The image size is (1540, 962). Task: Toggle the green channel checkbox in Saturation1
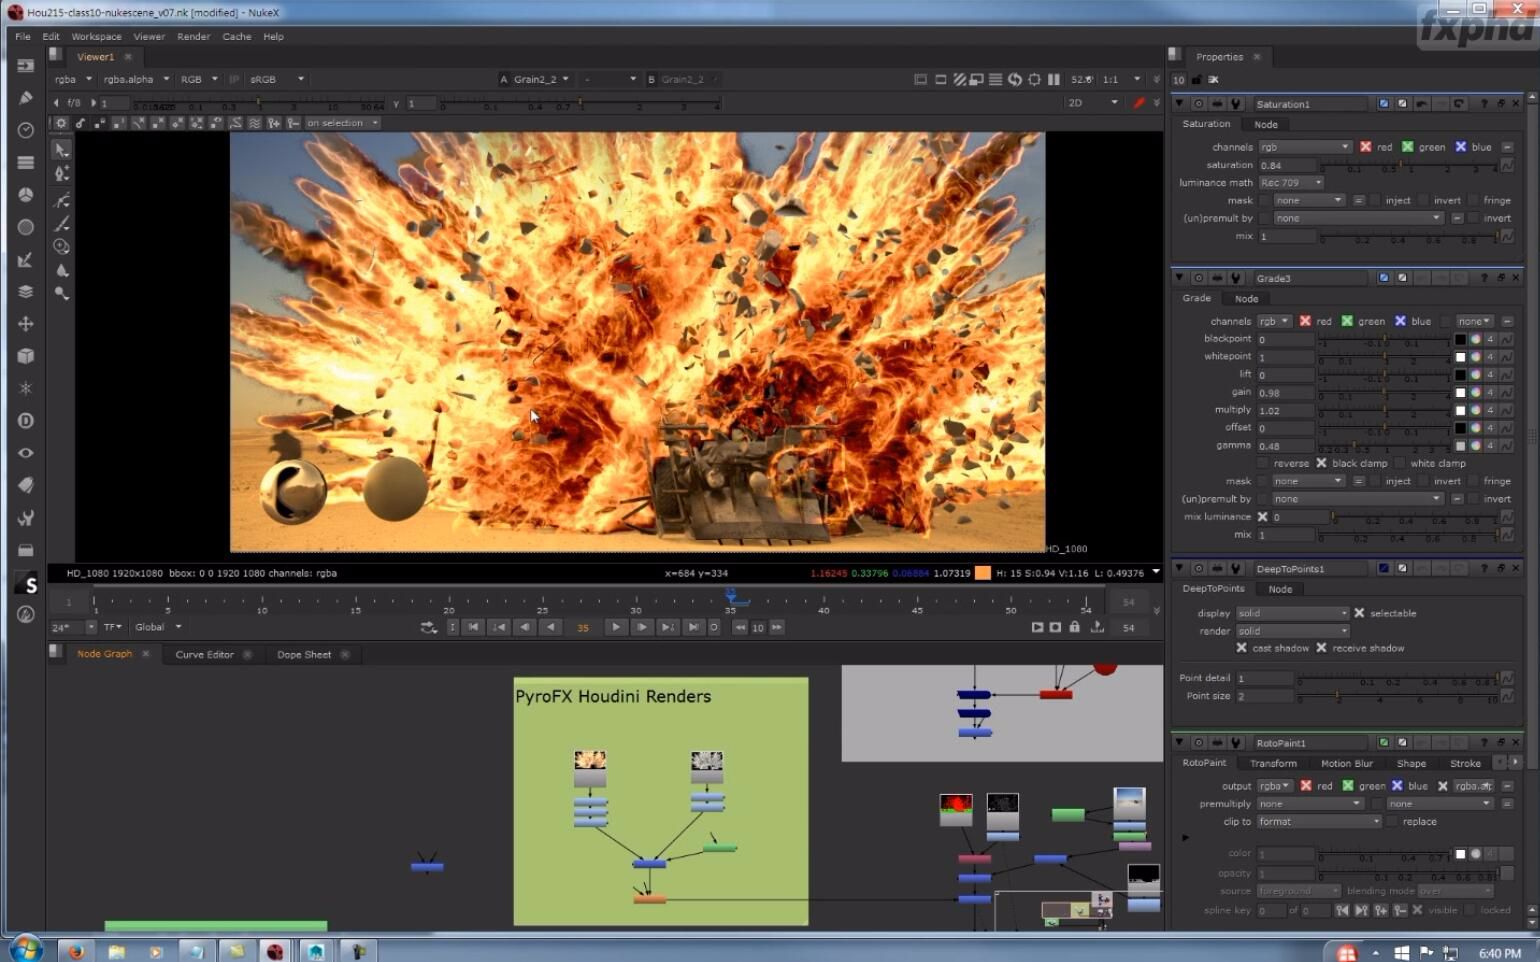[1407, 147]
